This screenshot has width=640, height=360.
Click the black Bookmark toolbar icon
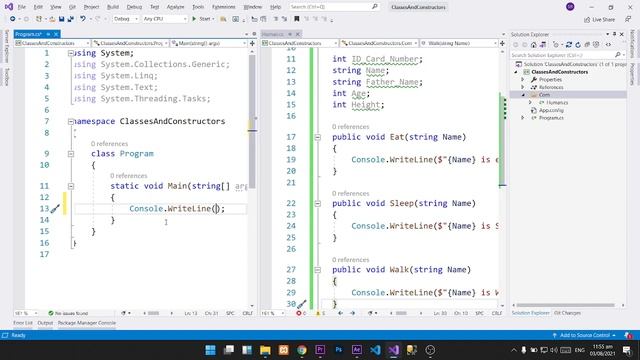[x=297, y=19]
